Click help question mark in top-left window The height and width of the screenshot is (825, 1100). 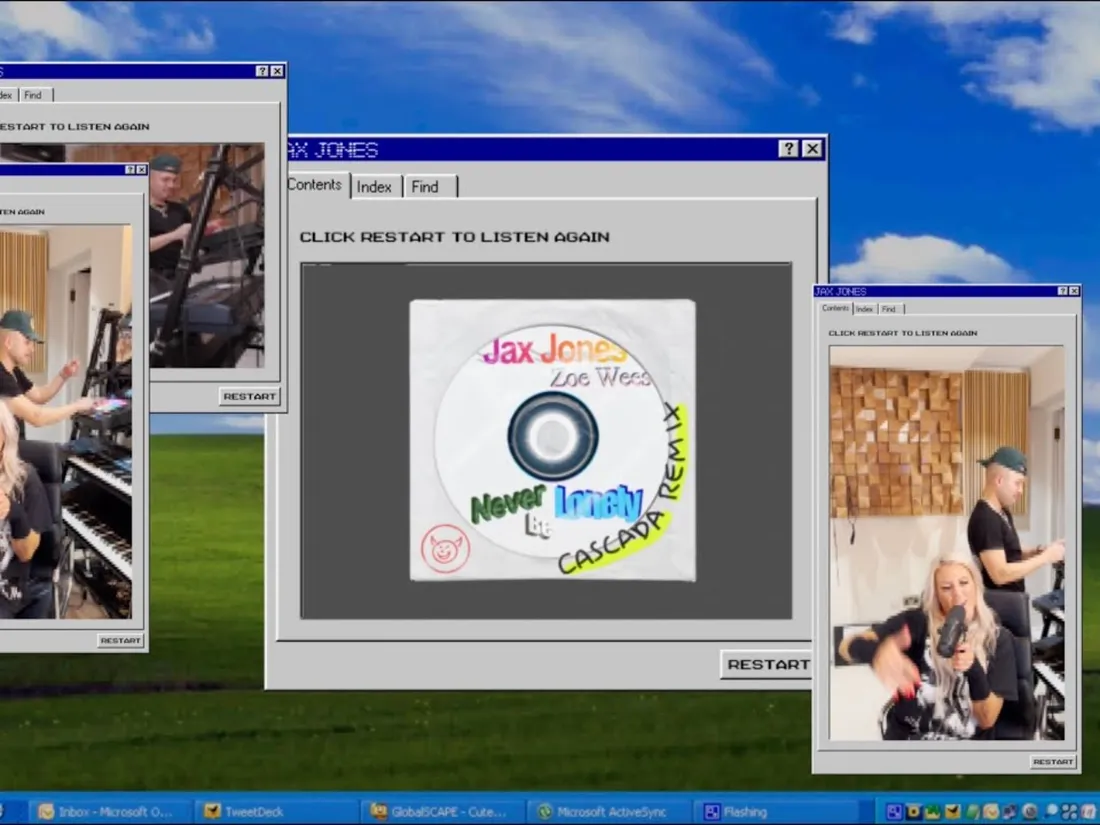[x=262, y=71]
